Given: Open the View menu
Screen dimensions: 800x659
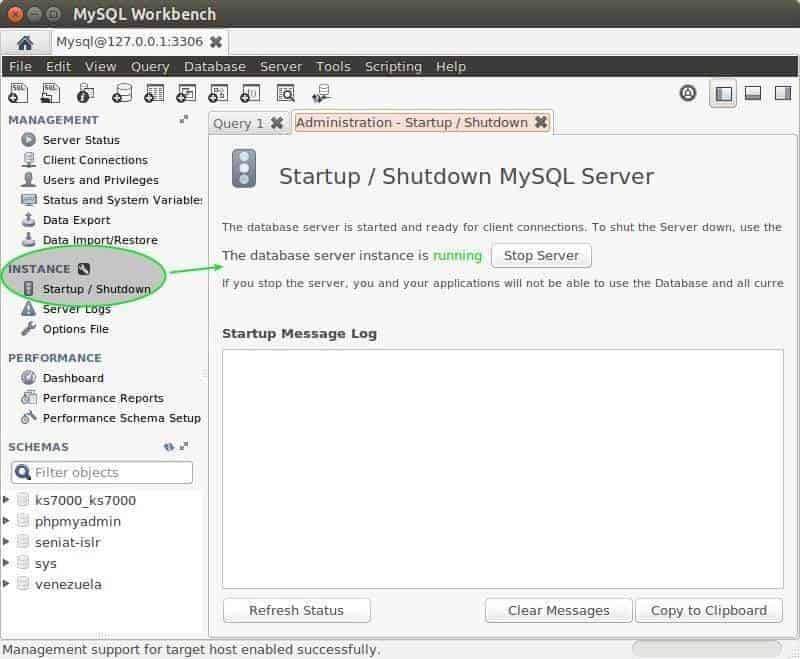Looking at the screenshot, I should coord(100,66).
